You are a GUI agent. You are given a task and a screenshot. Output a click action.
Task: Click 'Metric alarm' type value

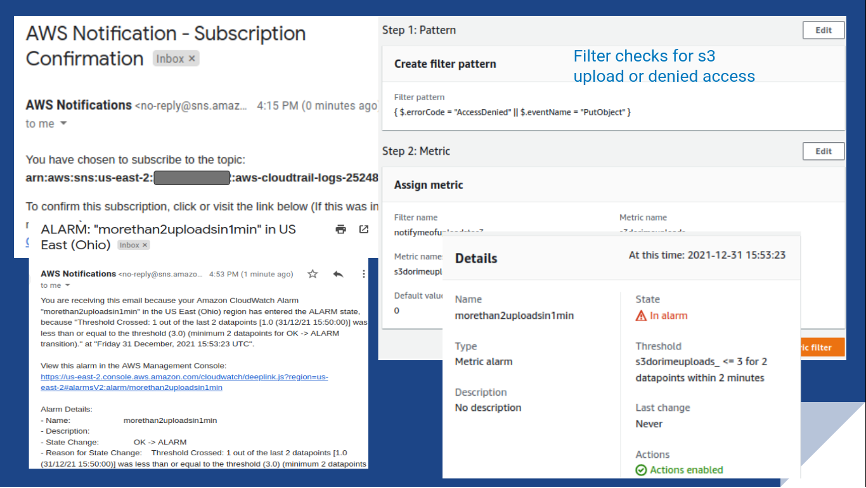483,362
